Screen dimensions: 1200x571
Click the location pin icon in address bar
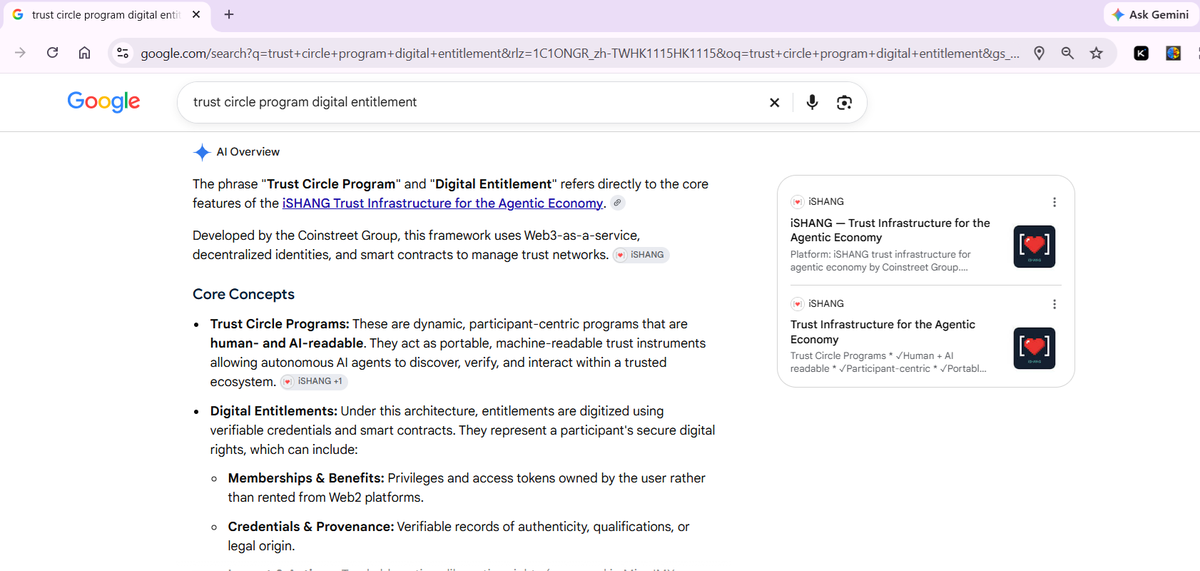click(x=1040, y=53)
